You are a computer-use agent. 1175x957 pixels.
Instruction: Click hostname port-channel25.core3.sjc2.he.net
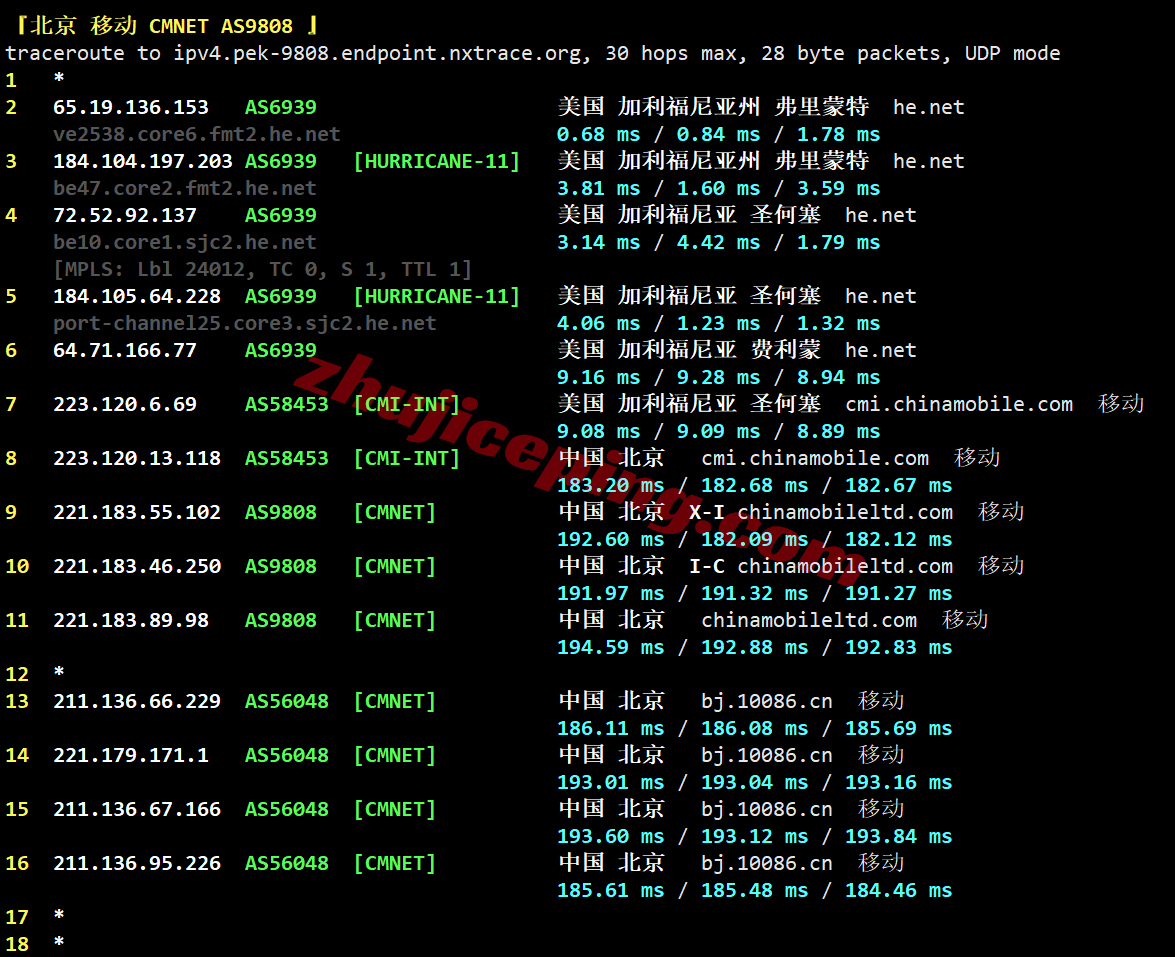coord(244,323)
